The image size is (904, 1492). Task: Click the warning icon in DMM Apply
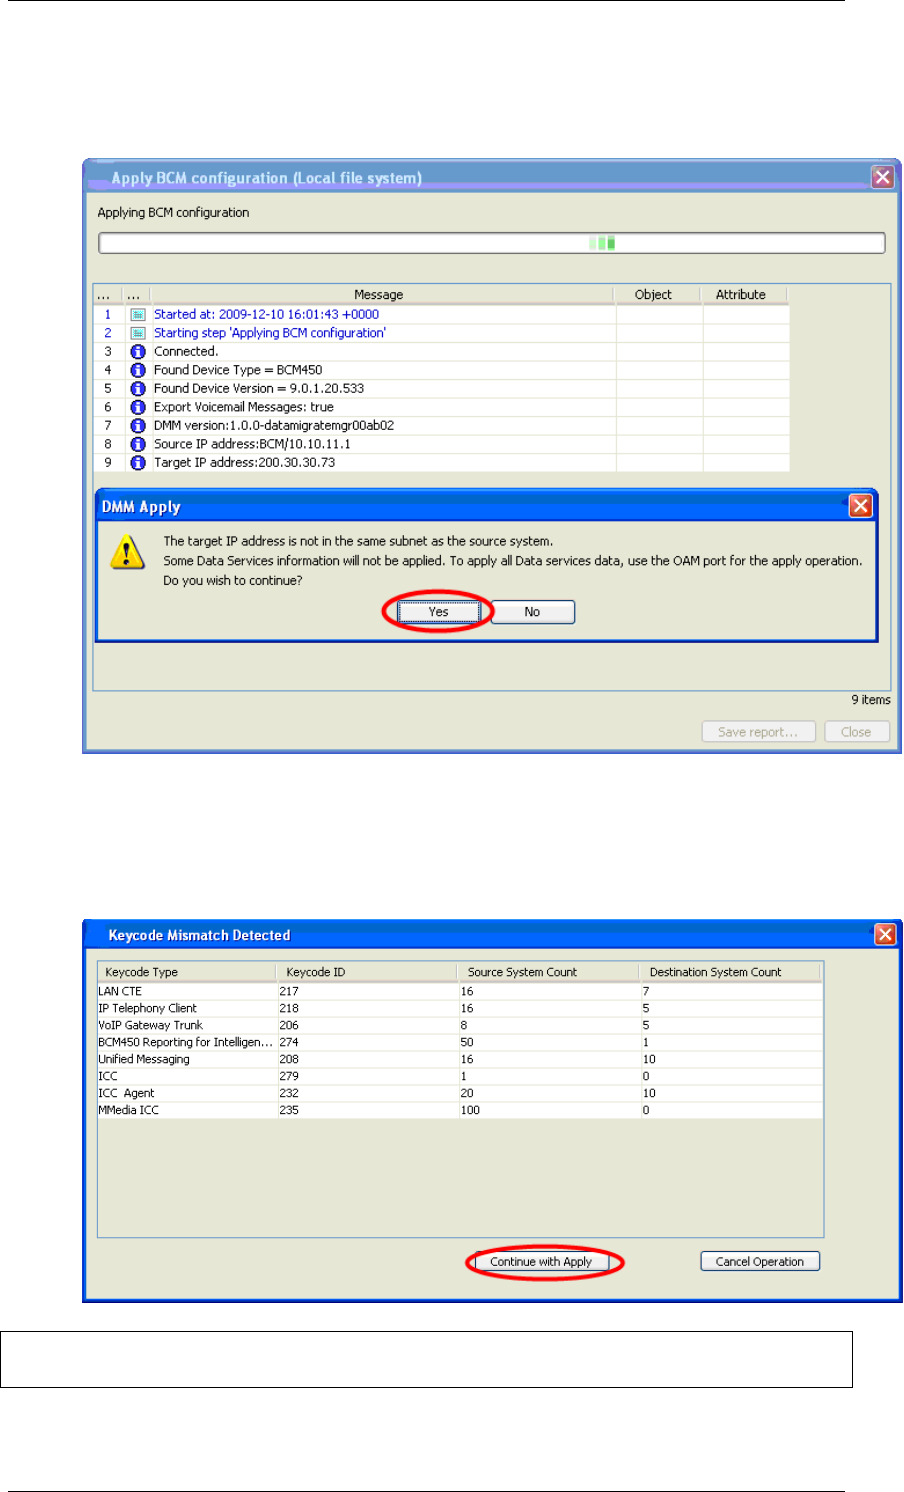(x=127, y=551)
